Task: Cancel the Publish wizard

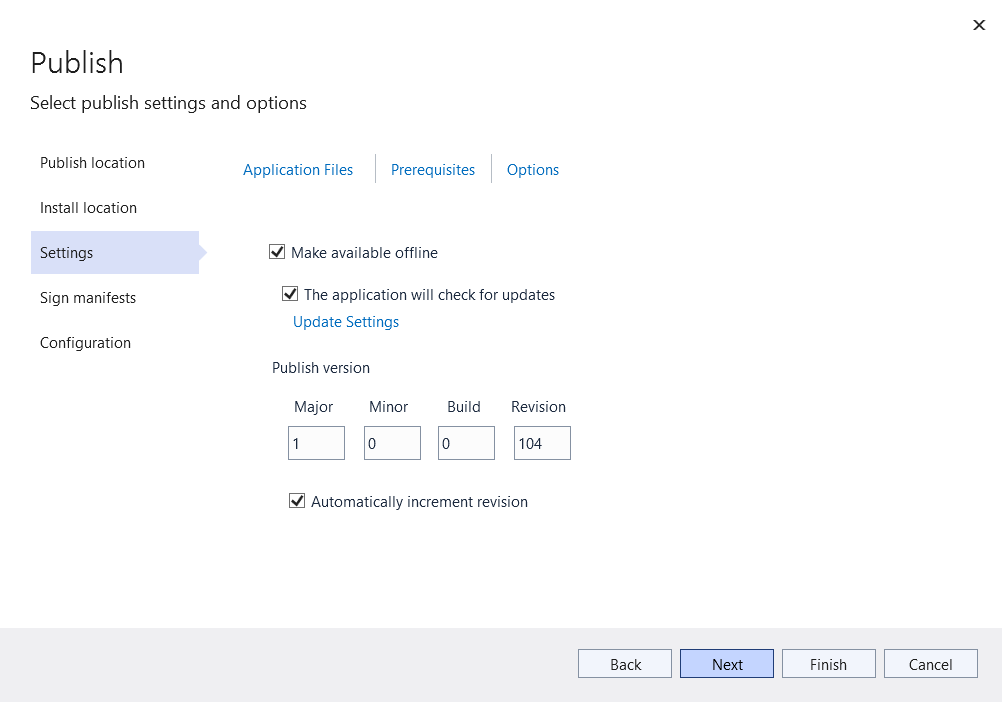Action: click(x=930, y=663)
